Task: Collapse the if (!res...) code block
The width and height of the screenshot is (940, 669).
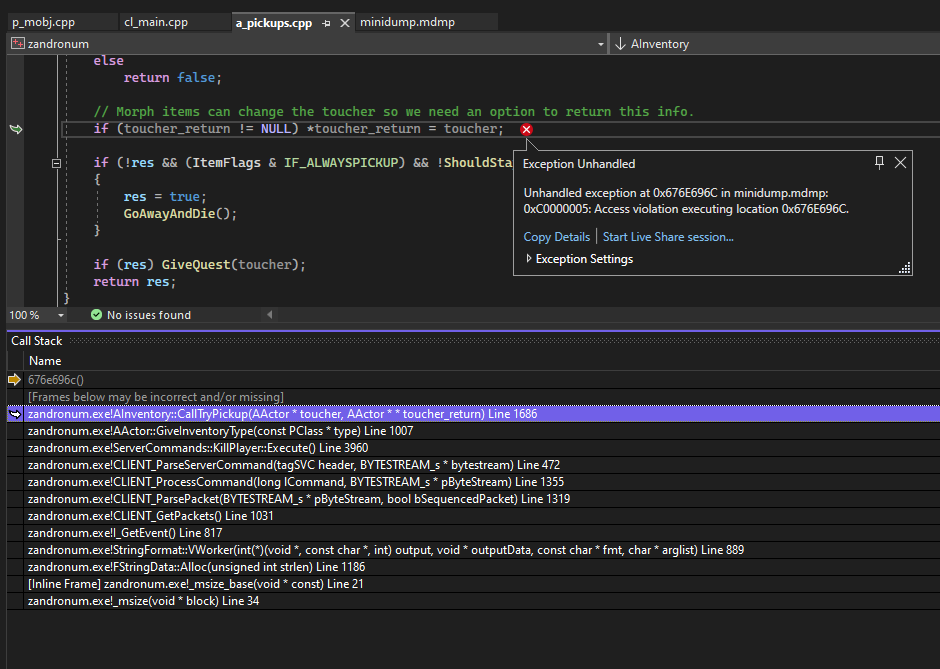Action: click(57, 163)
